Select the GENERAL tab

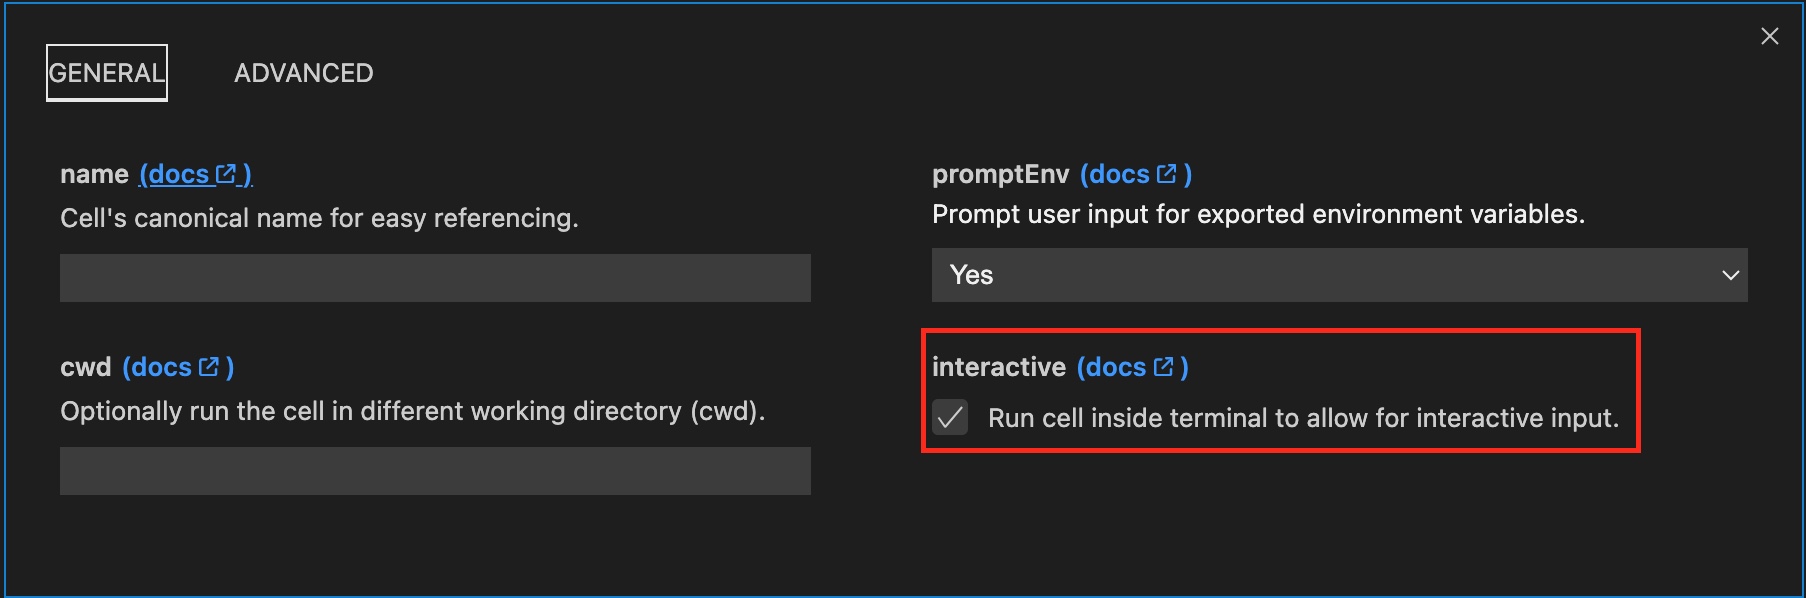(106, 73)
